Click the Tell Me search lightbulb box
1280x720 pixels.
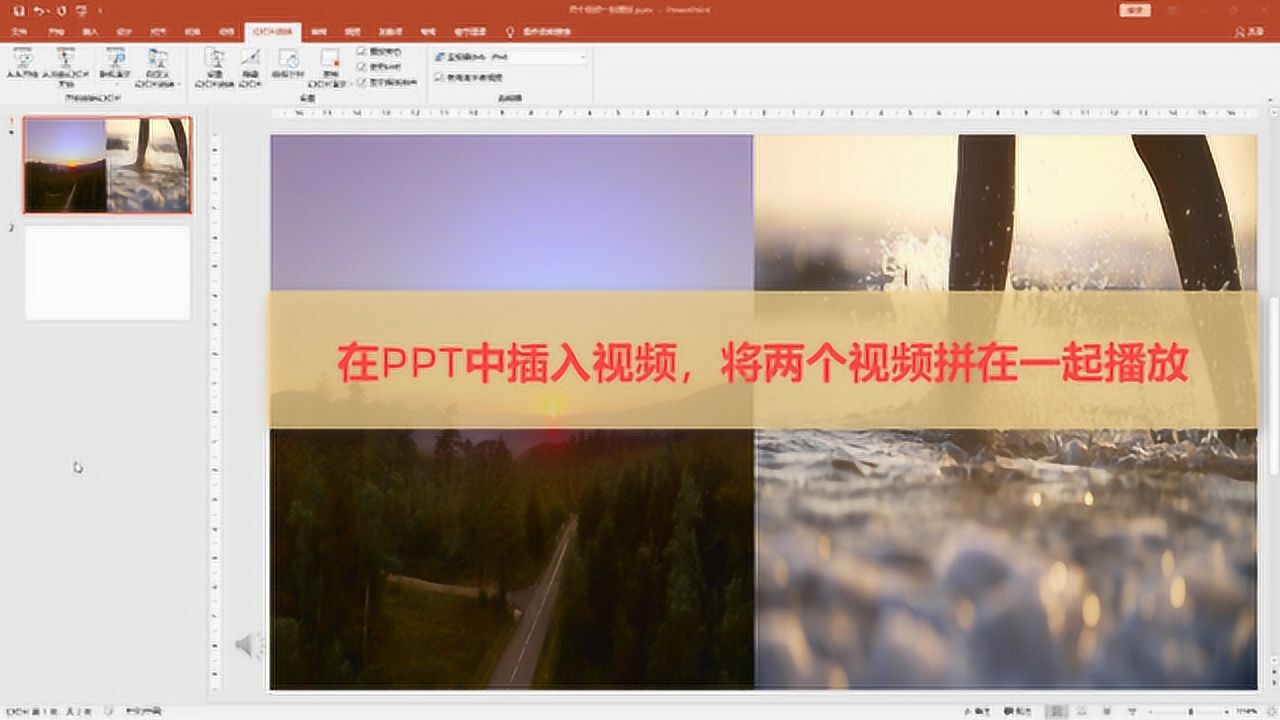[x=540, y=32]
